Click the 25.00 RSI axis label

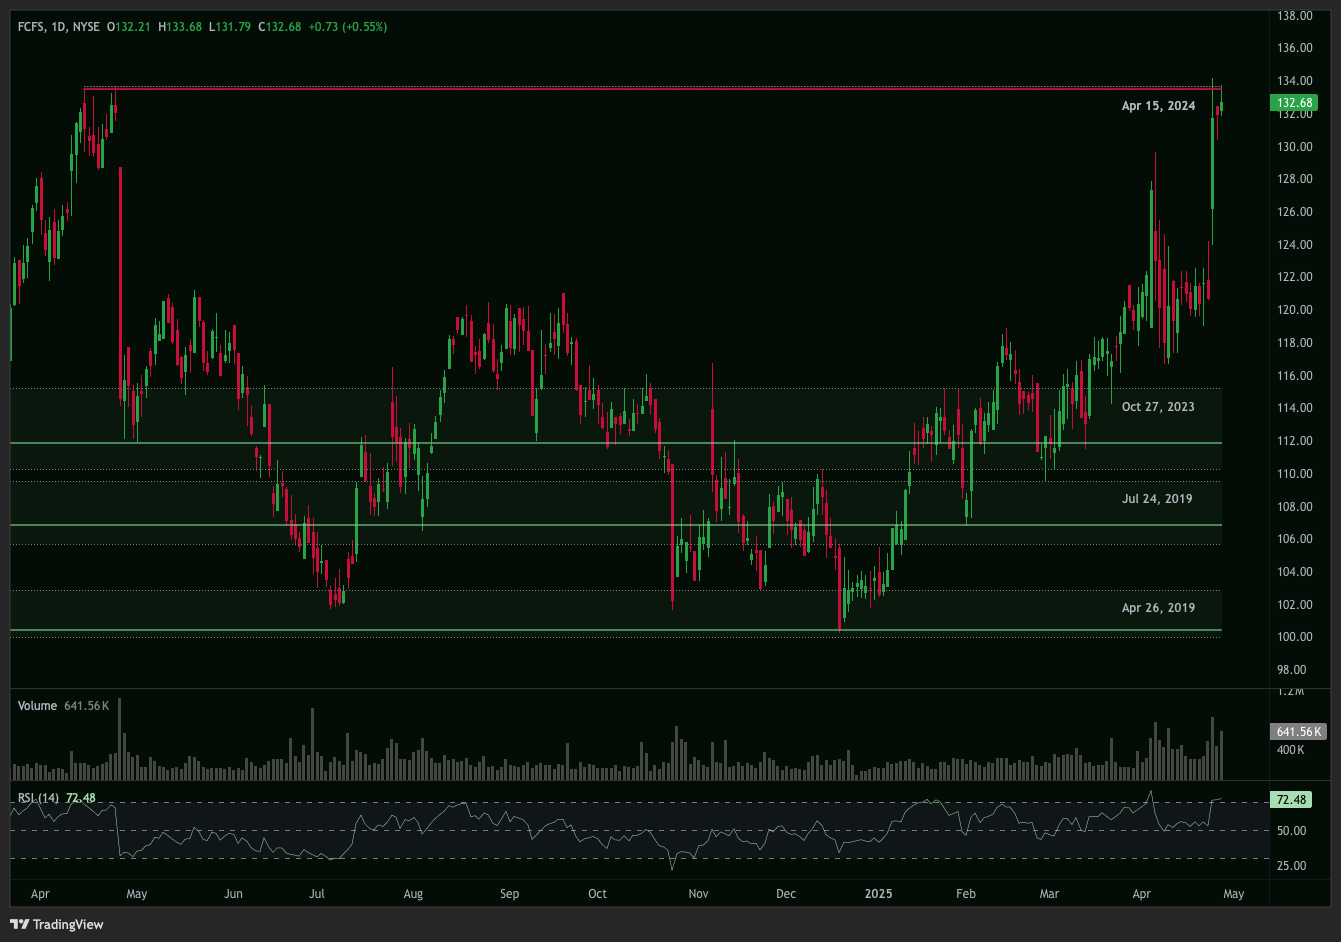click(x=1291, y=866)
